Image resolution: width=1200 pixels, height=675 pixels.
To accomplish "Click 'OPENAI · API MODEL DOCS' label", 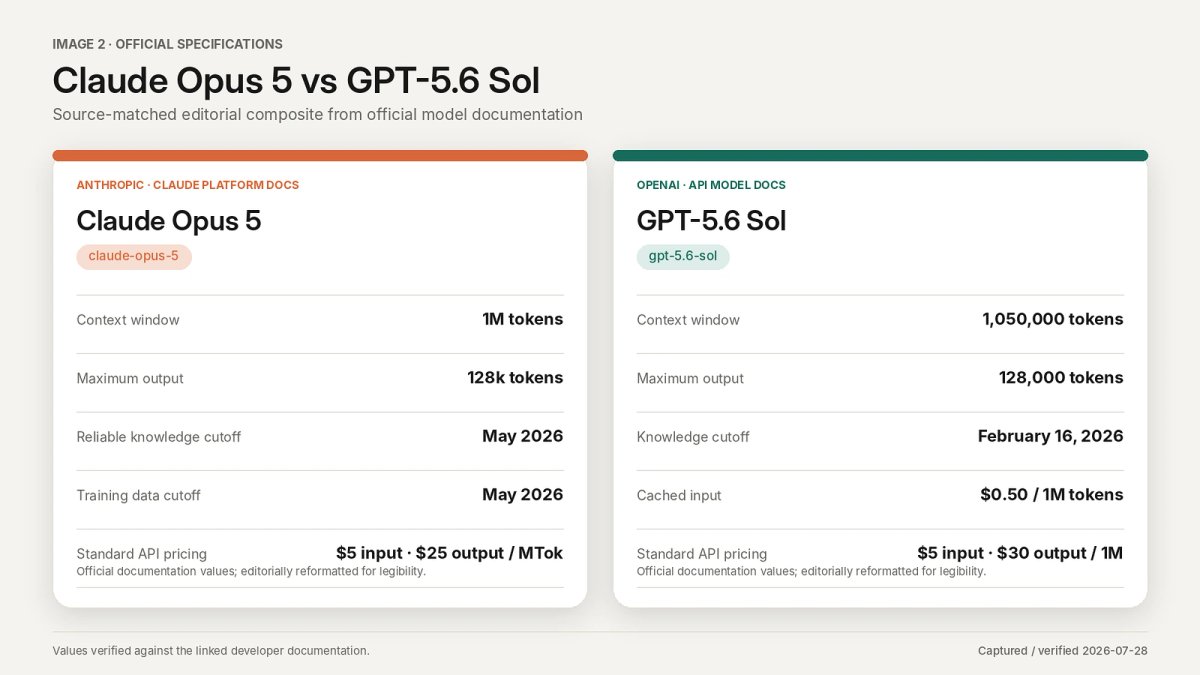I will (x=711, y=185).
